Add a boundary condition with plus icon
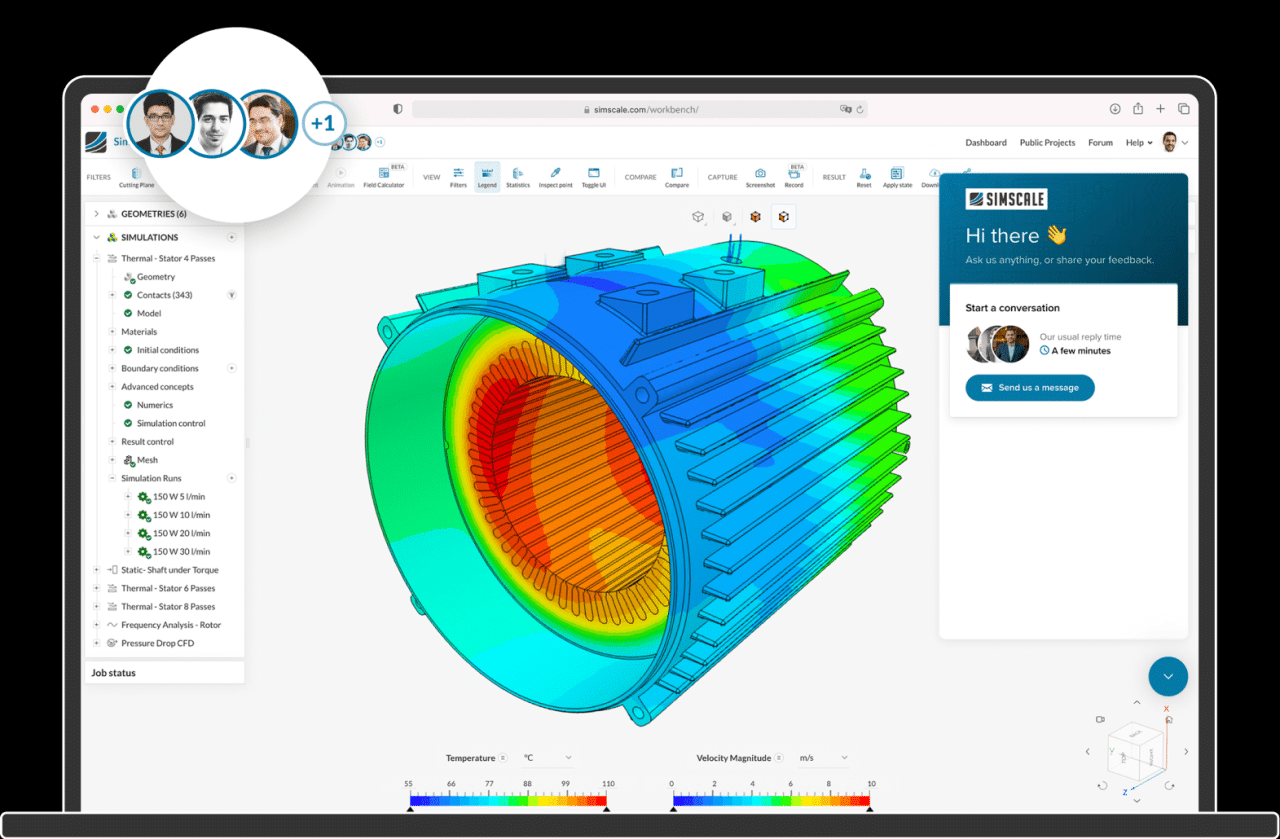 click(232, 368)
